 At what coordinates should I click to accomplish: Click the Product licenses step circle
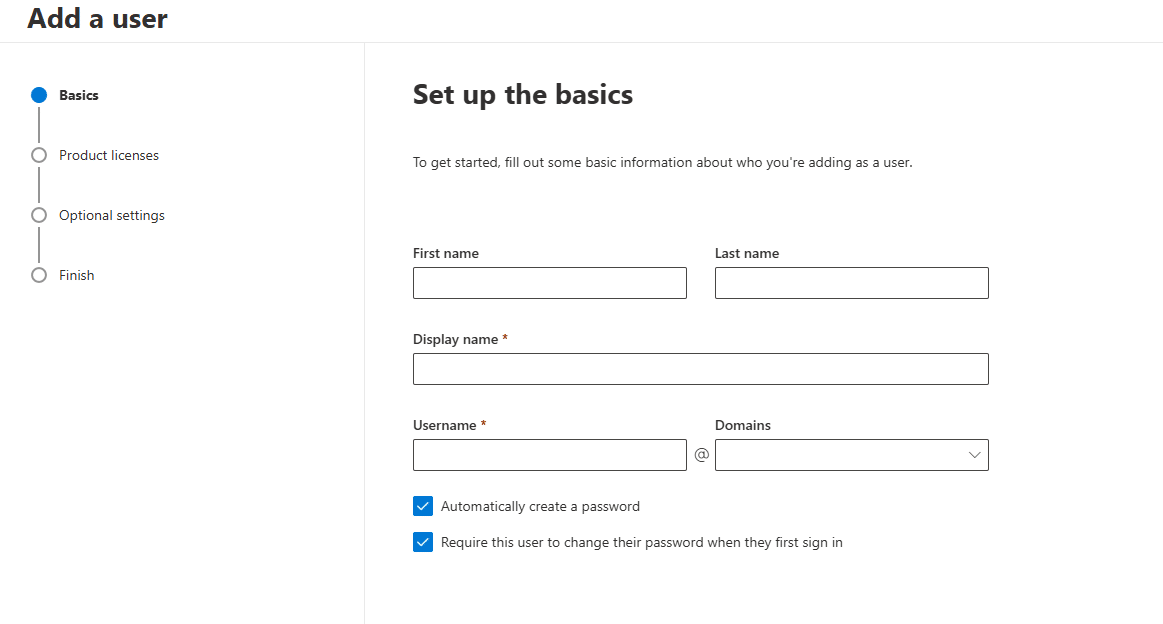tap(39, 155)
